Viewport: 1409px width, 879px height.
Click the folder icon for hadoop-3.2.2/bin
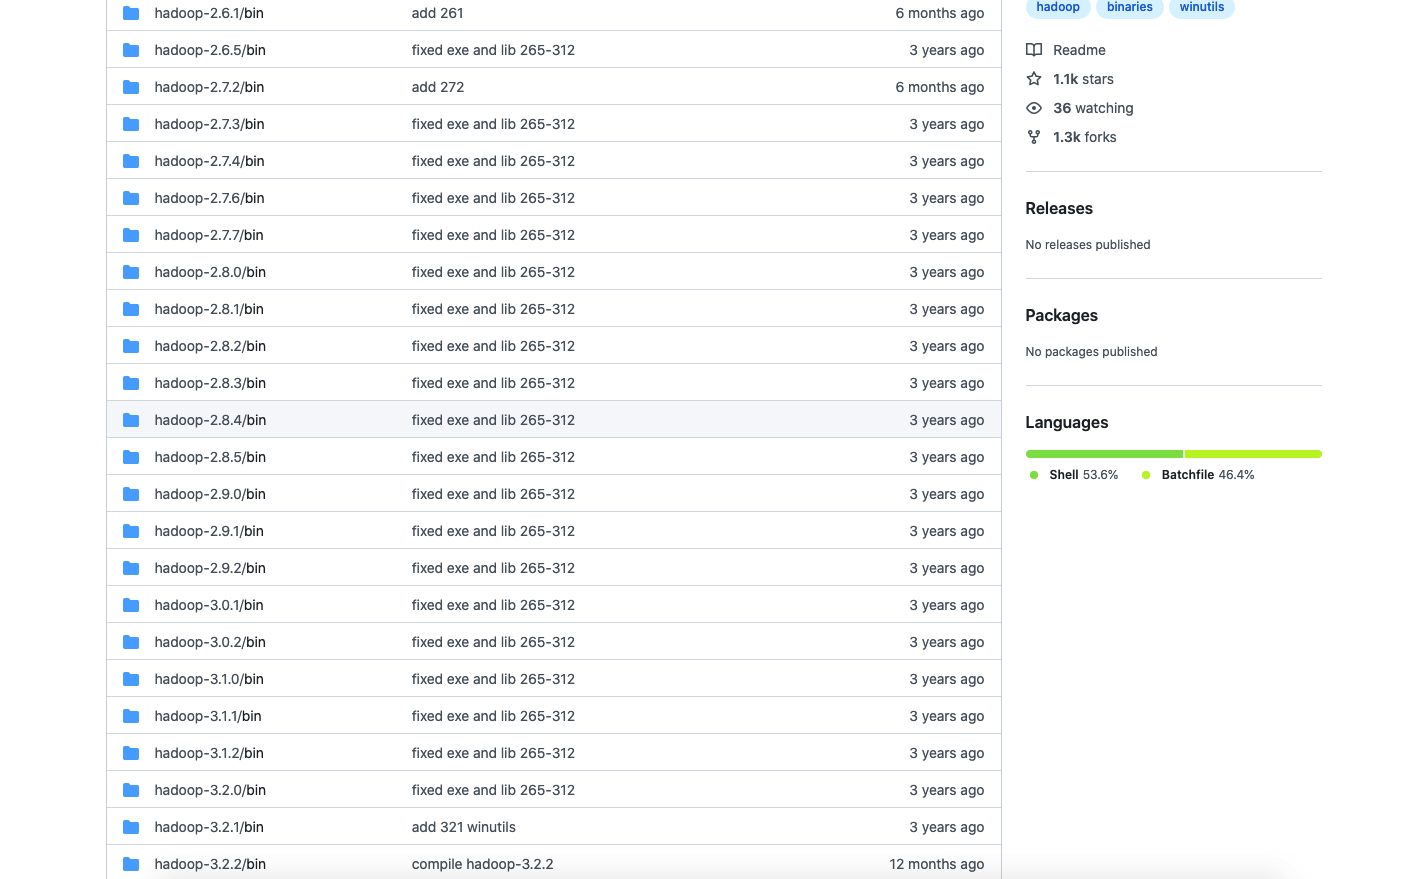point(131,864)
